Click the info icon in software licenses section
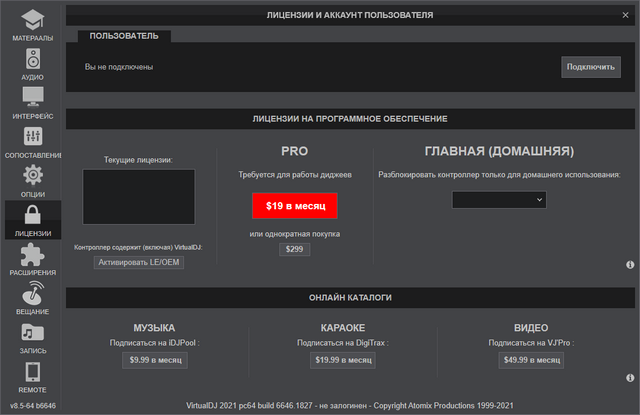Image resolution: width=640 pixels, height=415 pixels. pos(631,265)
